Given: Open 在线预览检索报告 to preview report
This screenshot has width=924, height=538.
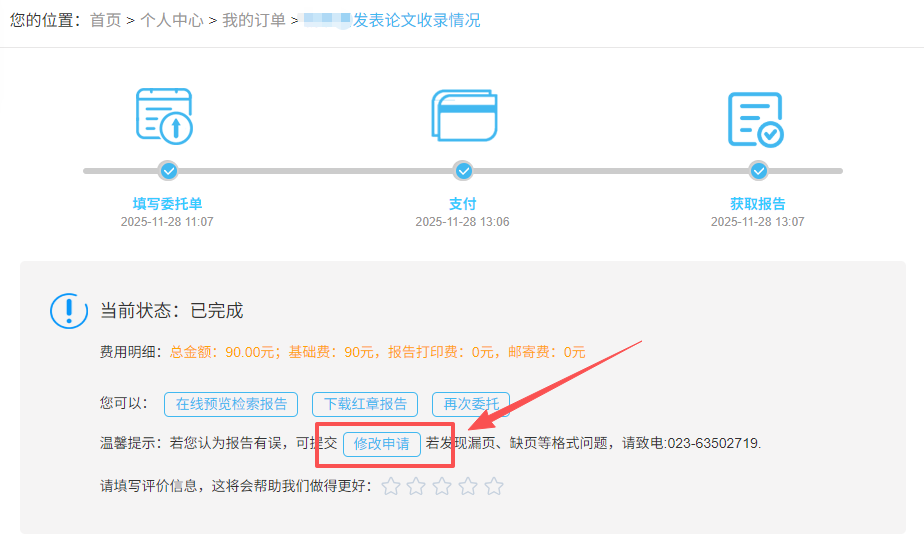Looking at the screenshot, I should [x=231, y=404].
